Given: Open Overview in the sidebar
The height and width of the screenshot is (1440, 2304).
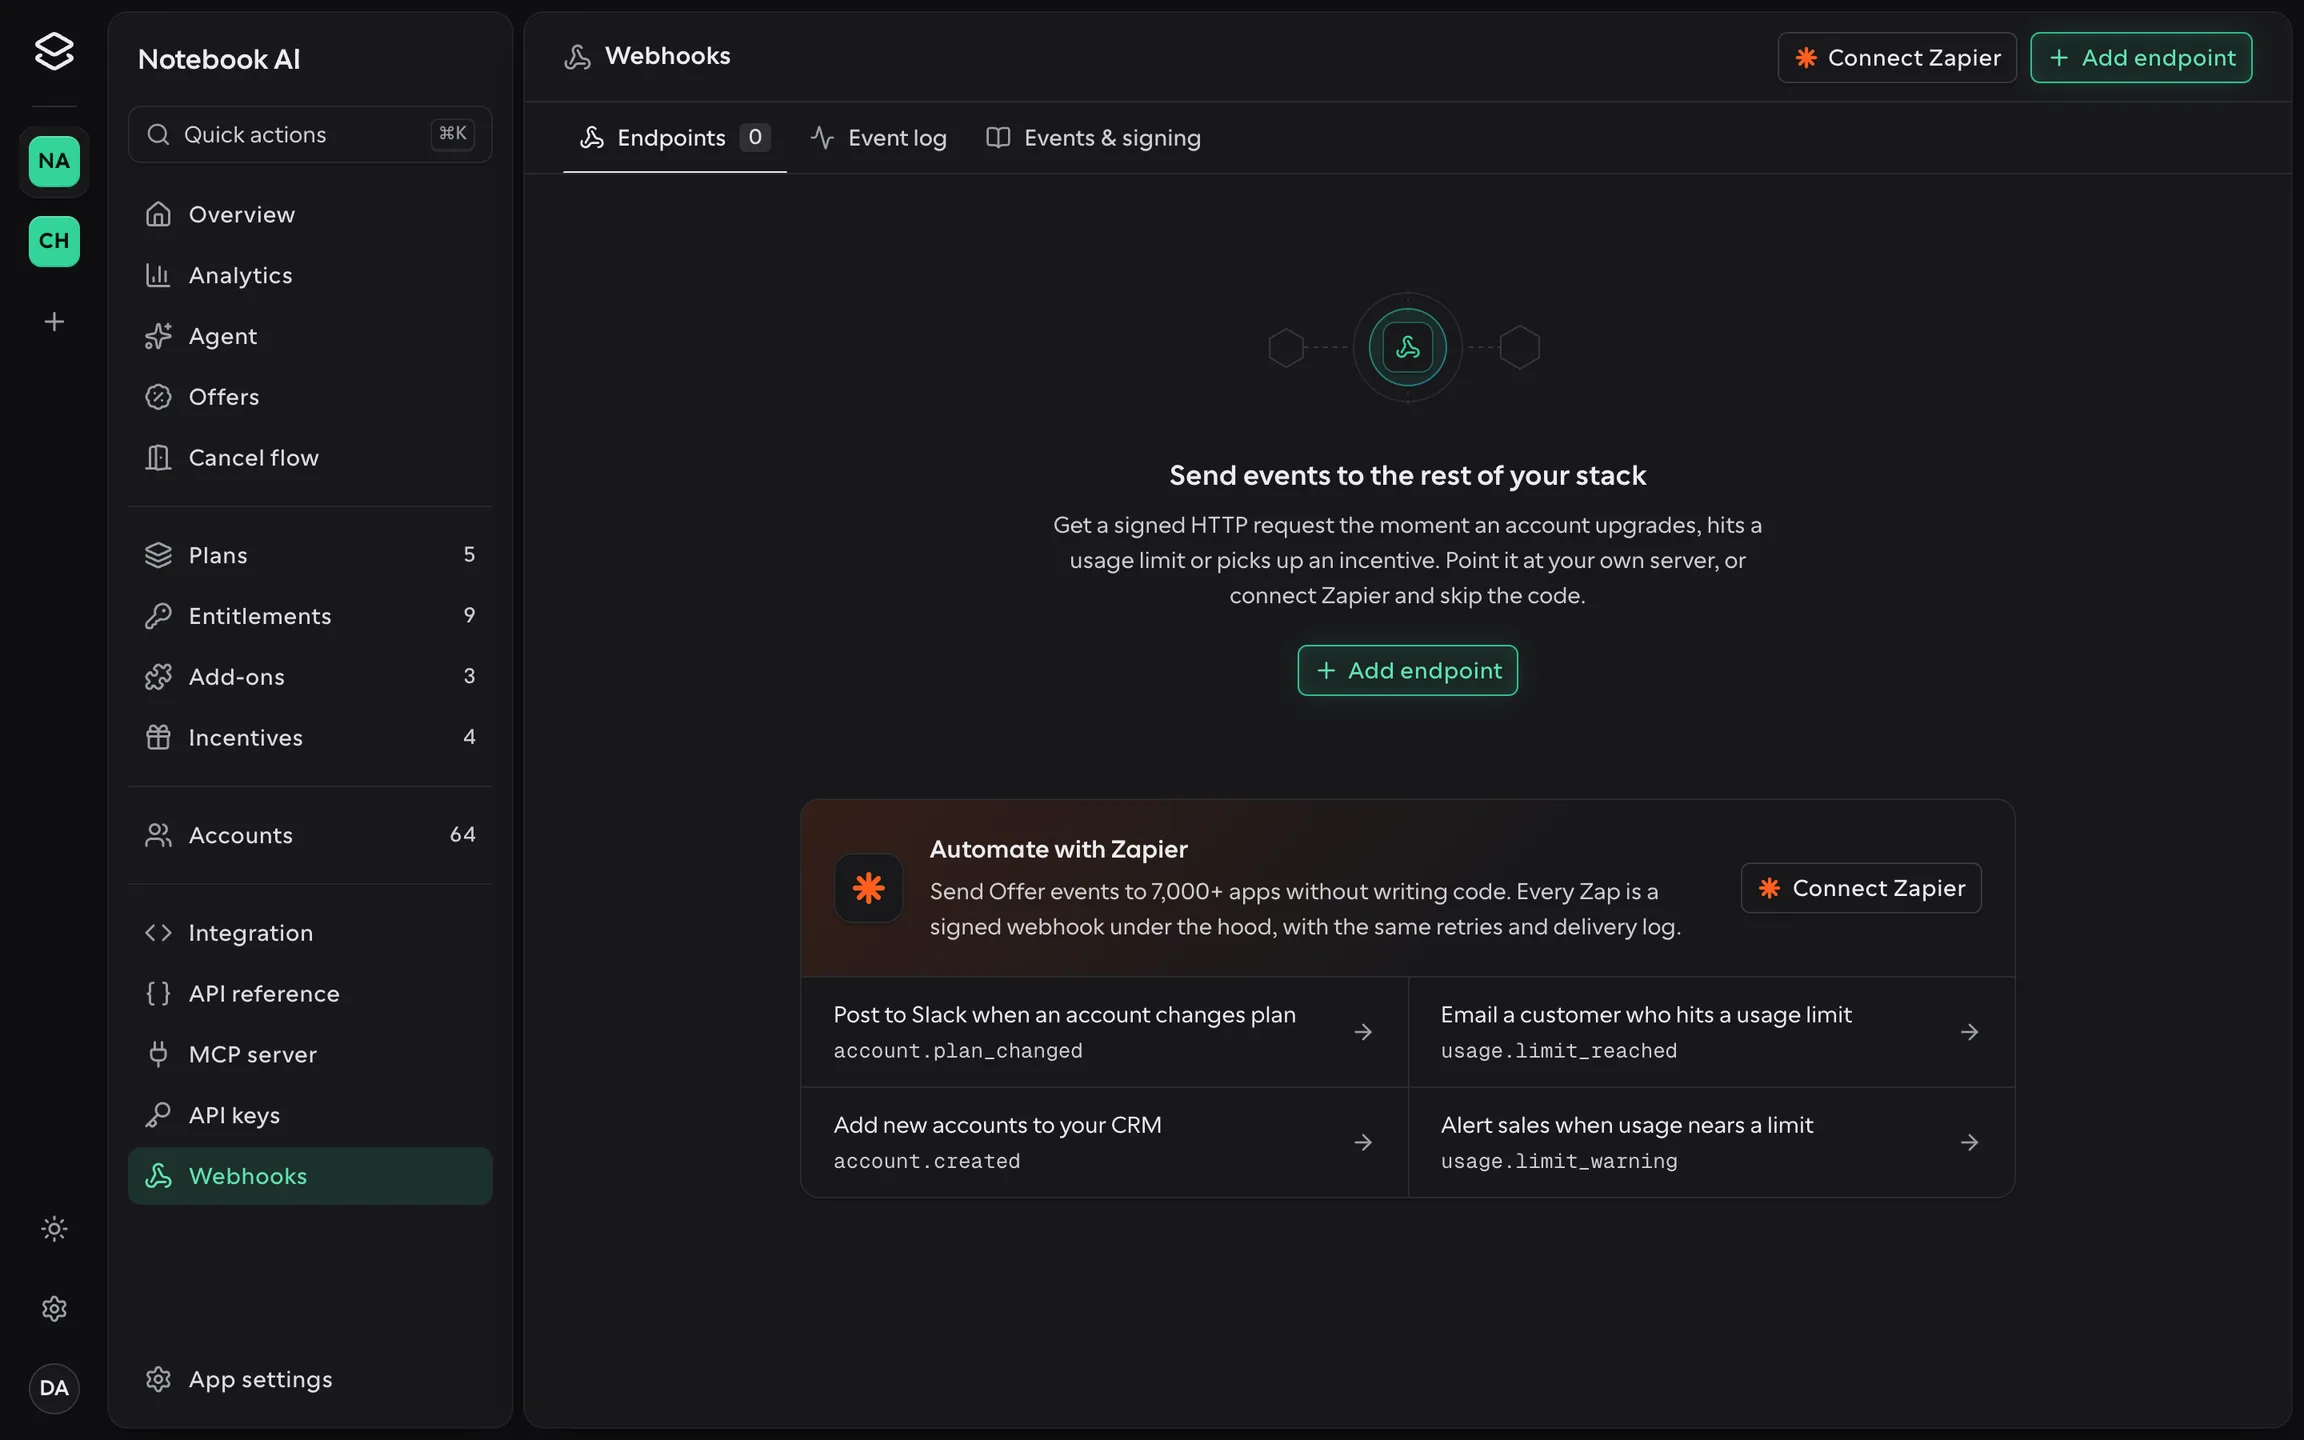Looking at the screenshot, I should click(310, 214).
